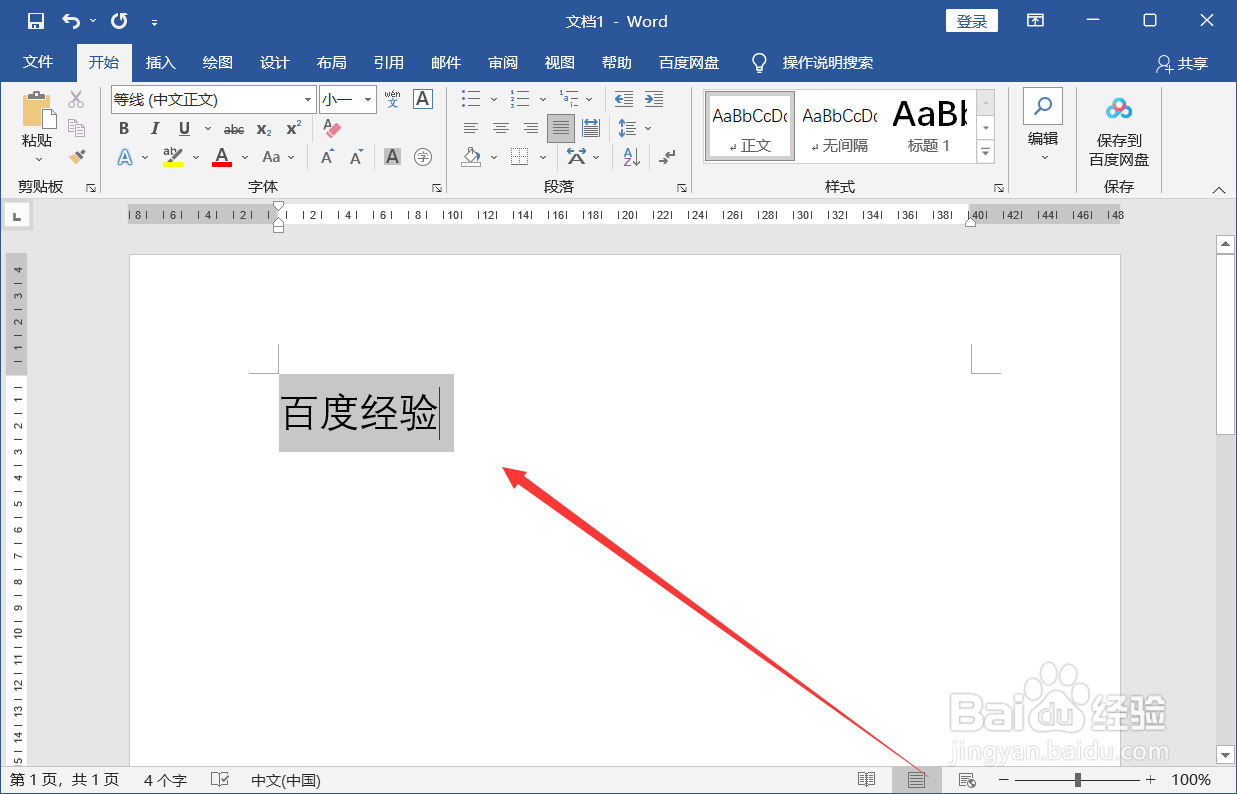Image resolution: width=1237 pixels, height=794 pixels.
Task: Sort the selected text A to Z
Action: pos(632,157)
